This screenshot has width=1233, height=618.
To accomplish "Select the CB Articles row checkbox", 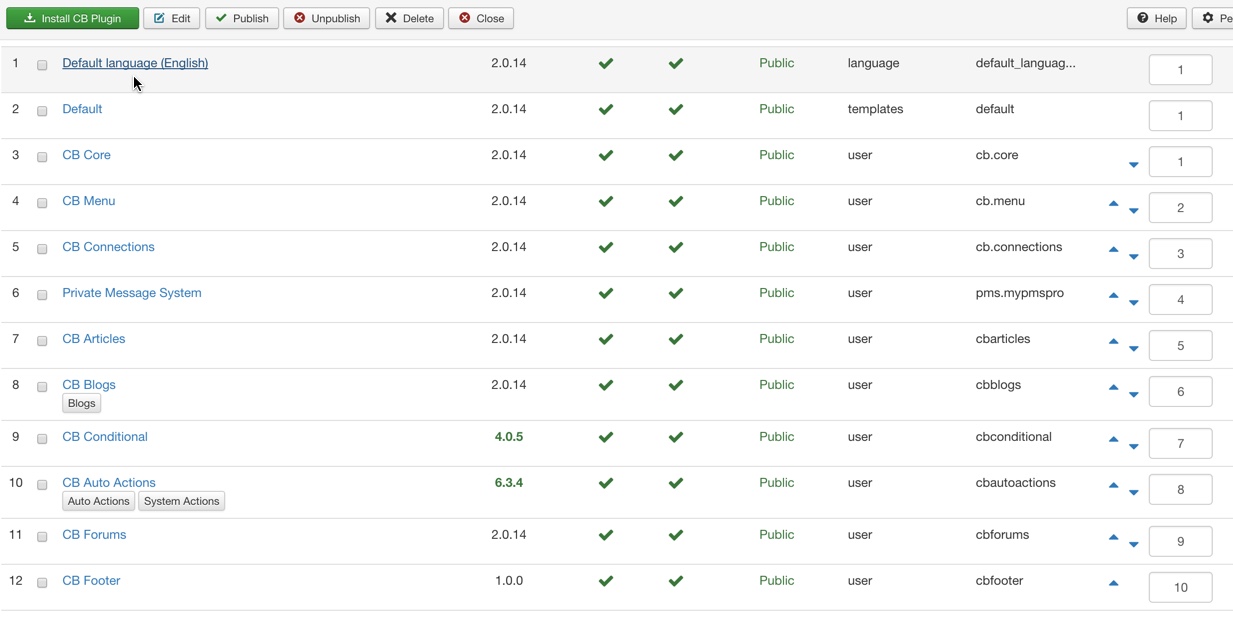I will (42, 341).
